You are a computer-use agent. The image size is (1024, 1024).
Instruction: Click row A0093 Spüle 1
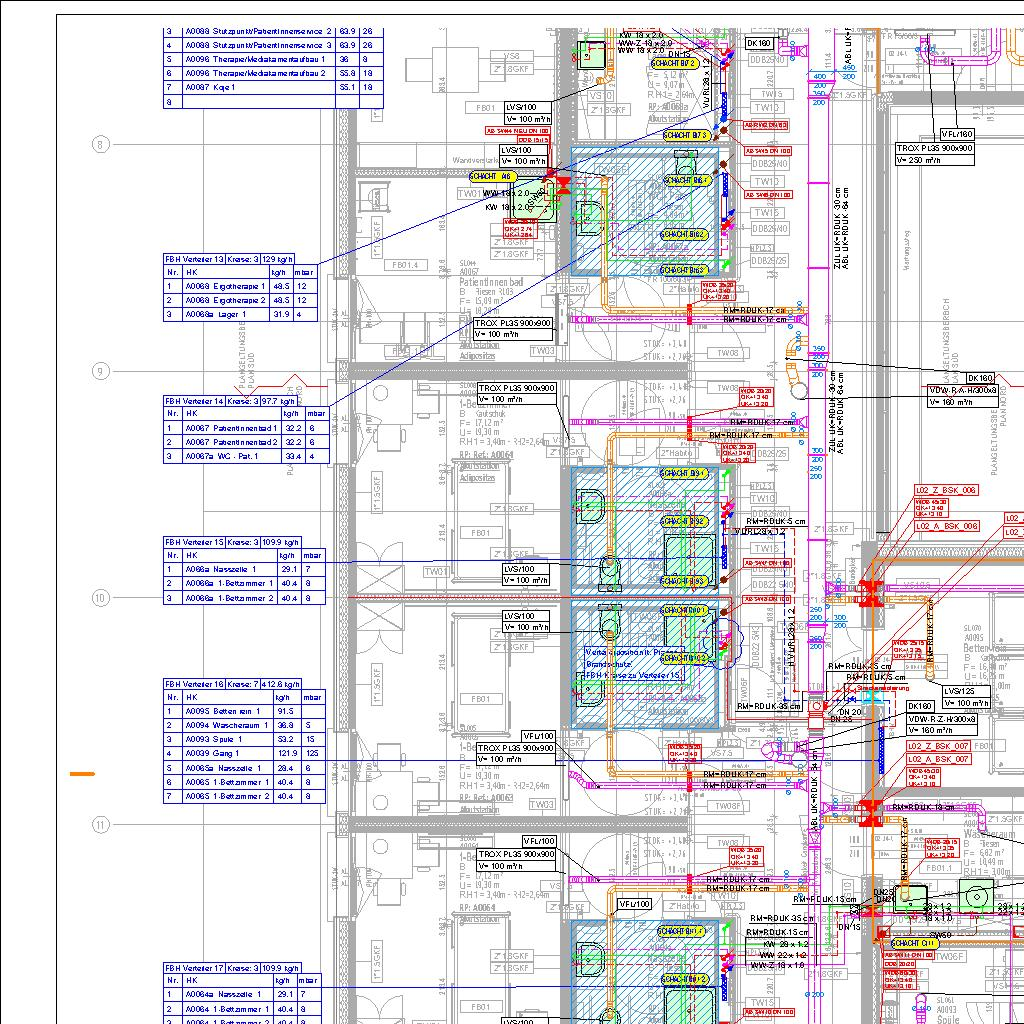(x=244, y=739)
